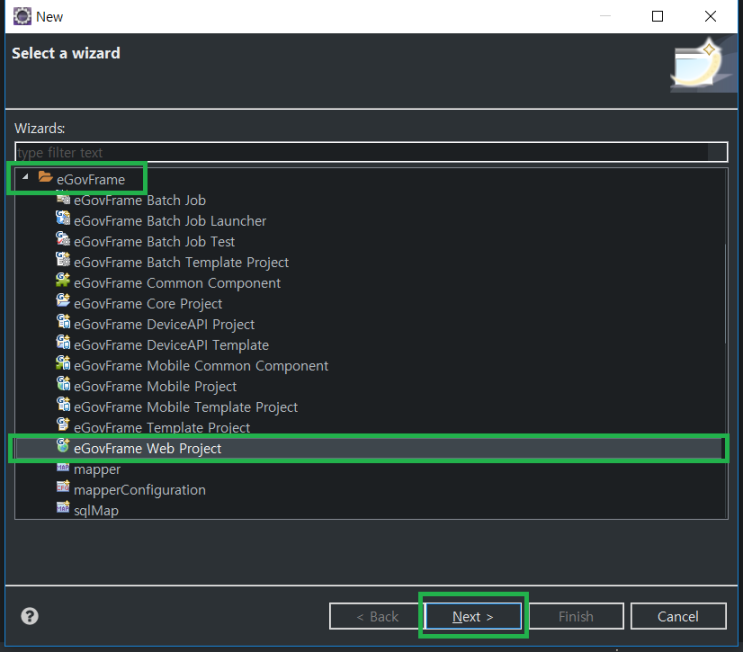The image size is (743, 652).
Task: Open help with the question mark icon
Action: 30,616
